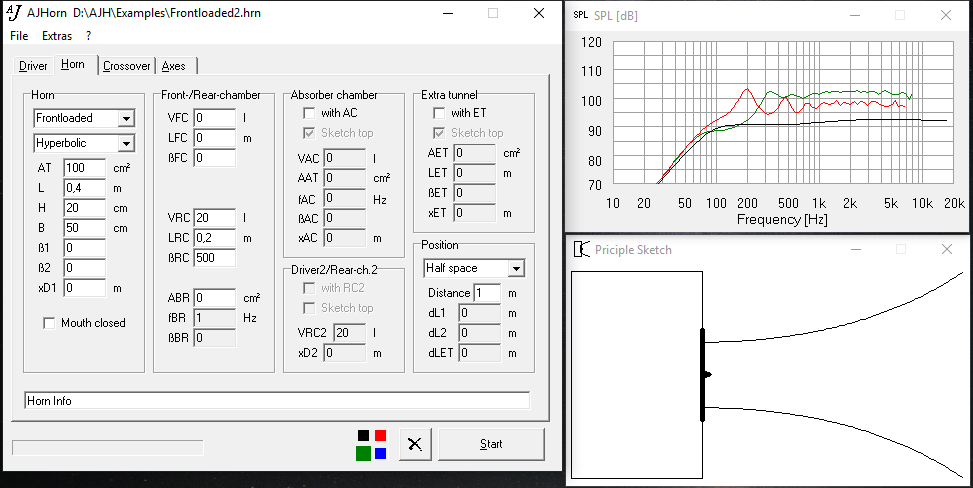Viewport: 973px width, 488px height.
Task: Click the LFC input field
Action: (x=215, y=138)
